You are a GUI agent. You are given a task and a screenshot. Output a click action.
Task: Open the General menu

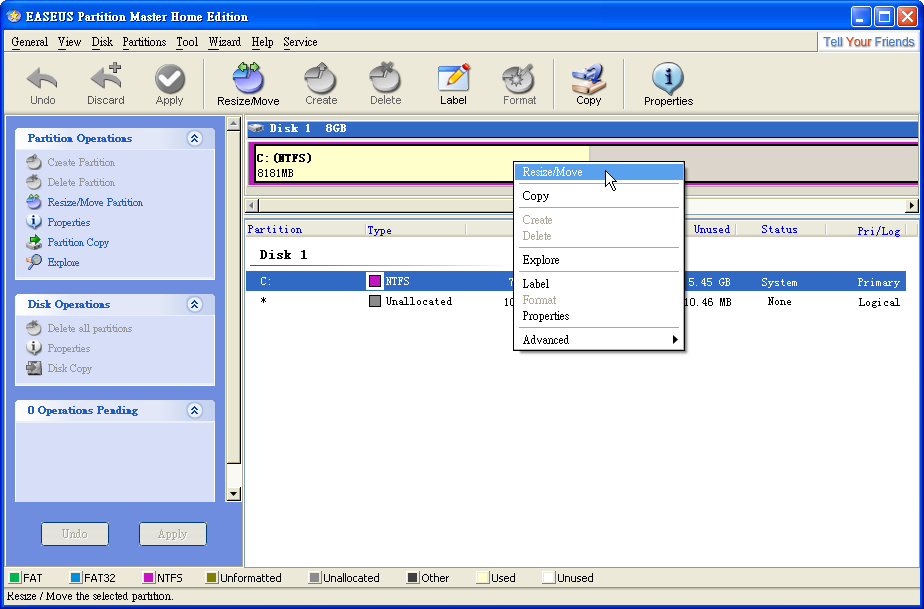pyautogui.click(x=29, y=42)
